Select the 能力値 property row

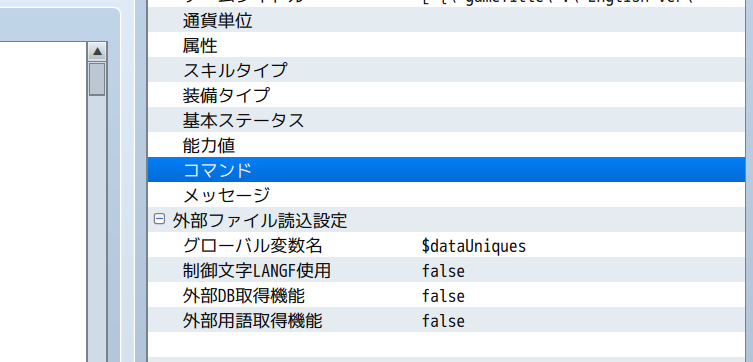[447, 145]
